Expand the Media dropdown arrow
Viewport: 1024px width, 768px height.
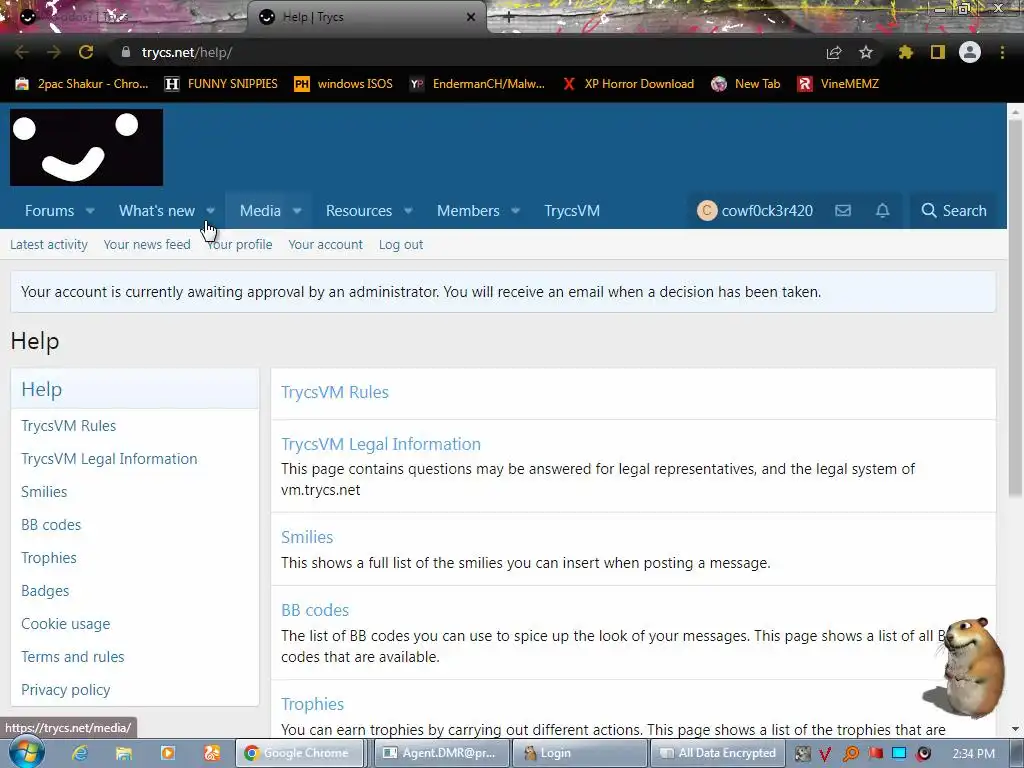297,211
